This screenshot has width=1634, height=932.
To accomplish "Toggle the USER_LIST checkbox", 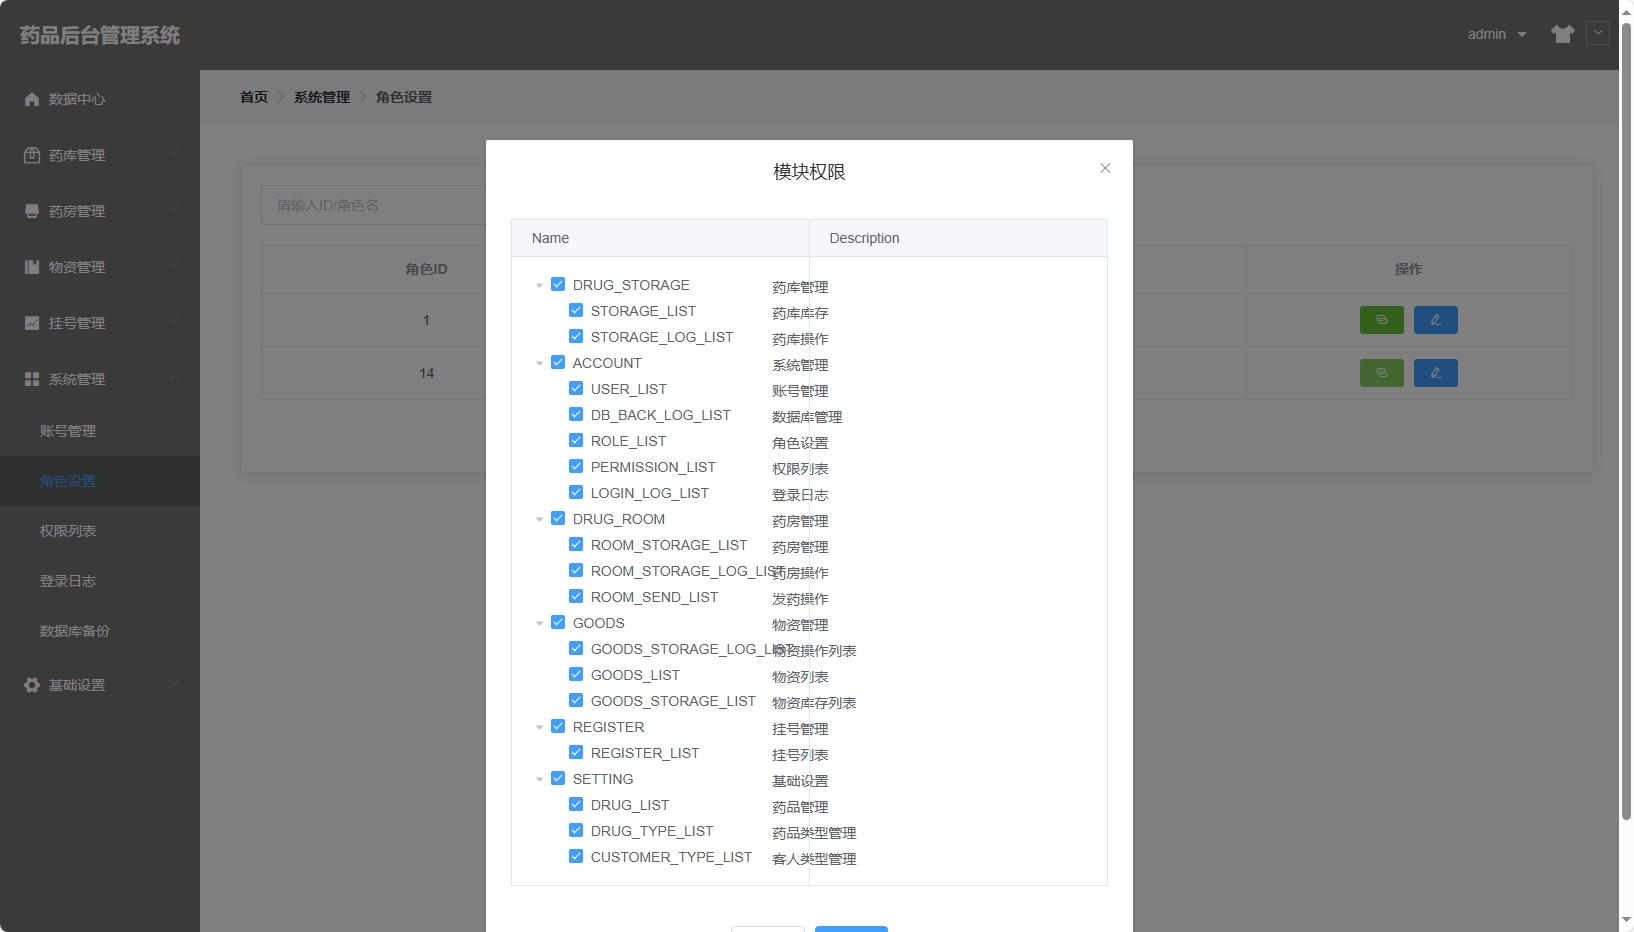I will [576, 388].
